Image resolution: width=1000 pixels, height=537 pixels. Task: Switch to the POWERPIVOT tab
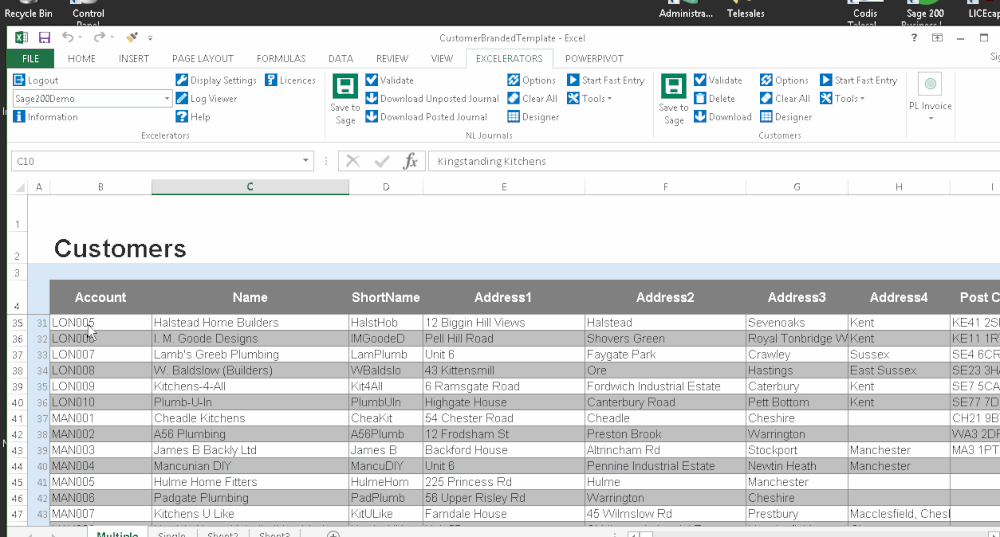[594, 59]
